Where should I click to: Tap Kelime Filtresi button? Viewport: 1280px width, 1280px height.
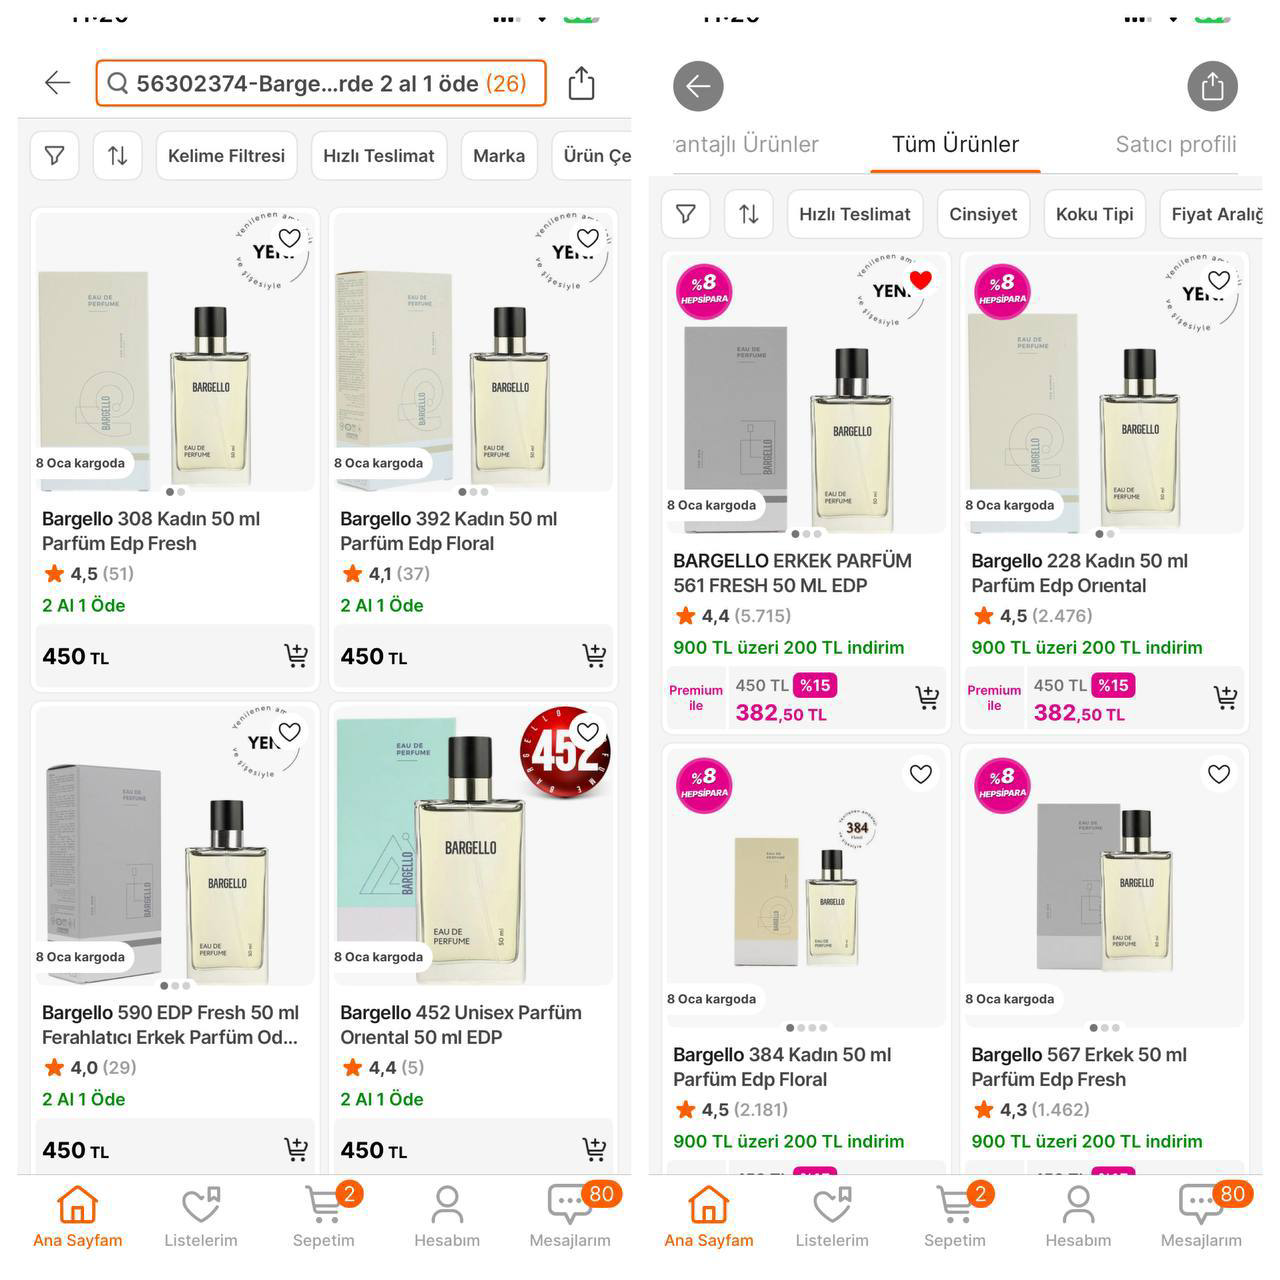(226, 156)
